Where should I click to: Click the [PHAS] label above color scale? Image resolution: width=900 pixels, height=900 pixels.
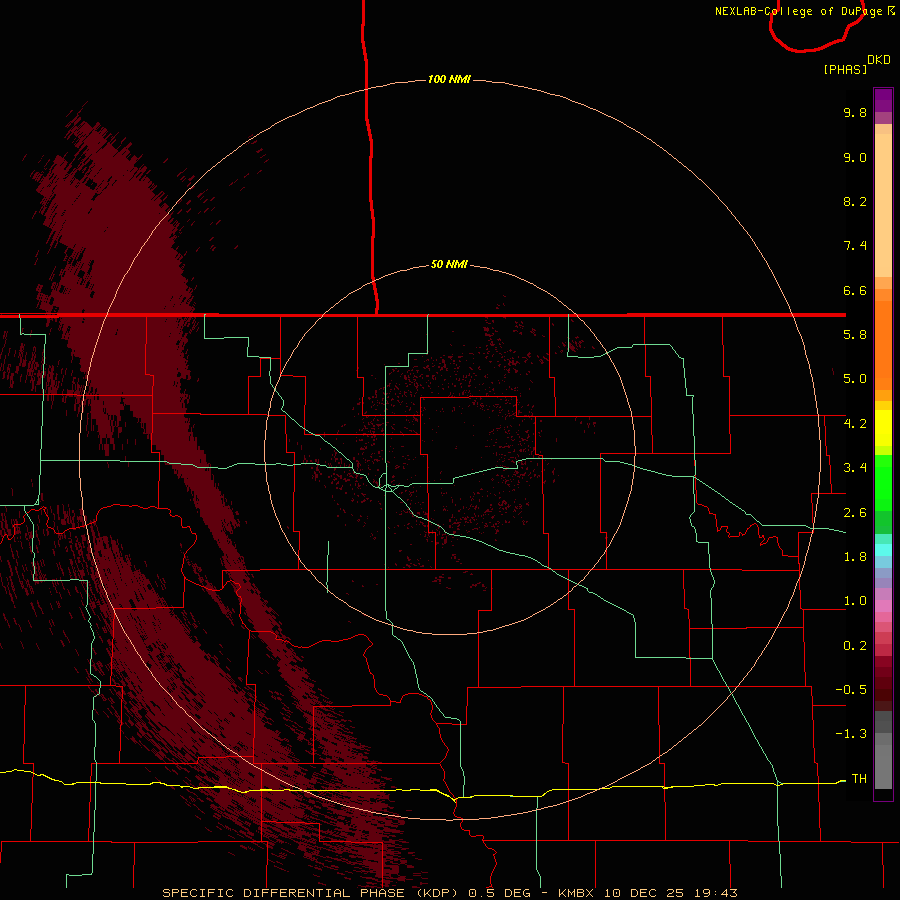845,69
